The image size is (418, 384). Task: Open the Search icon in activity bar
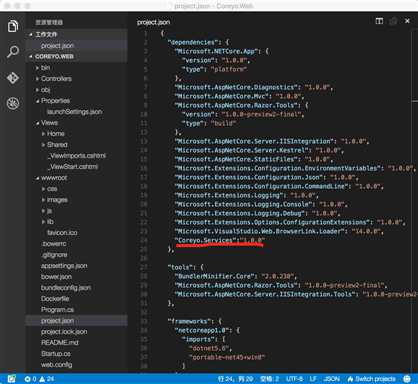point(13,52)
